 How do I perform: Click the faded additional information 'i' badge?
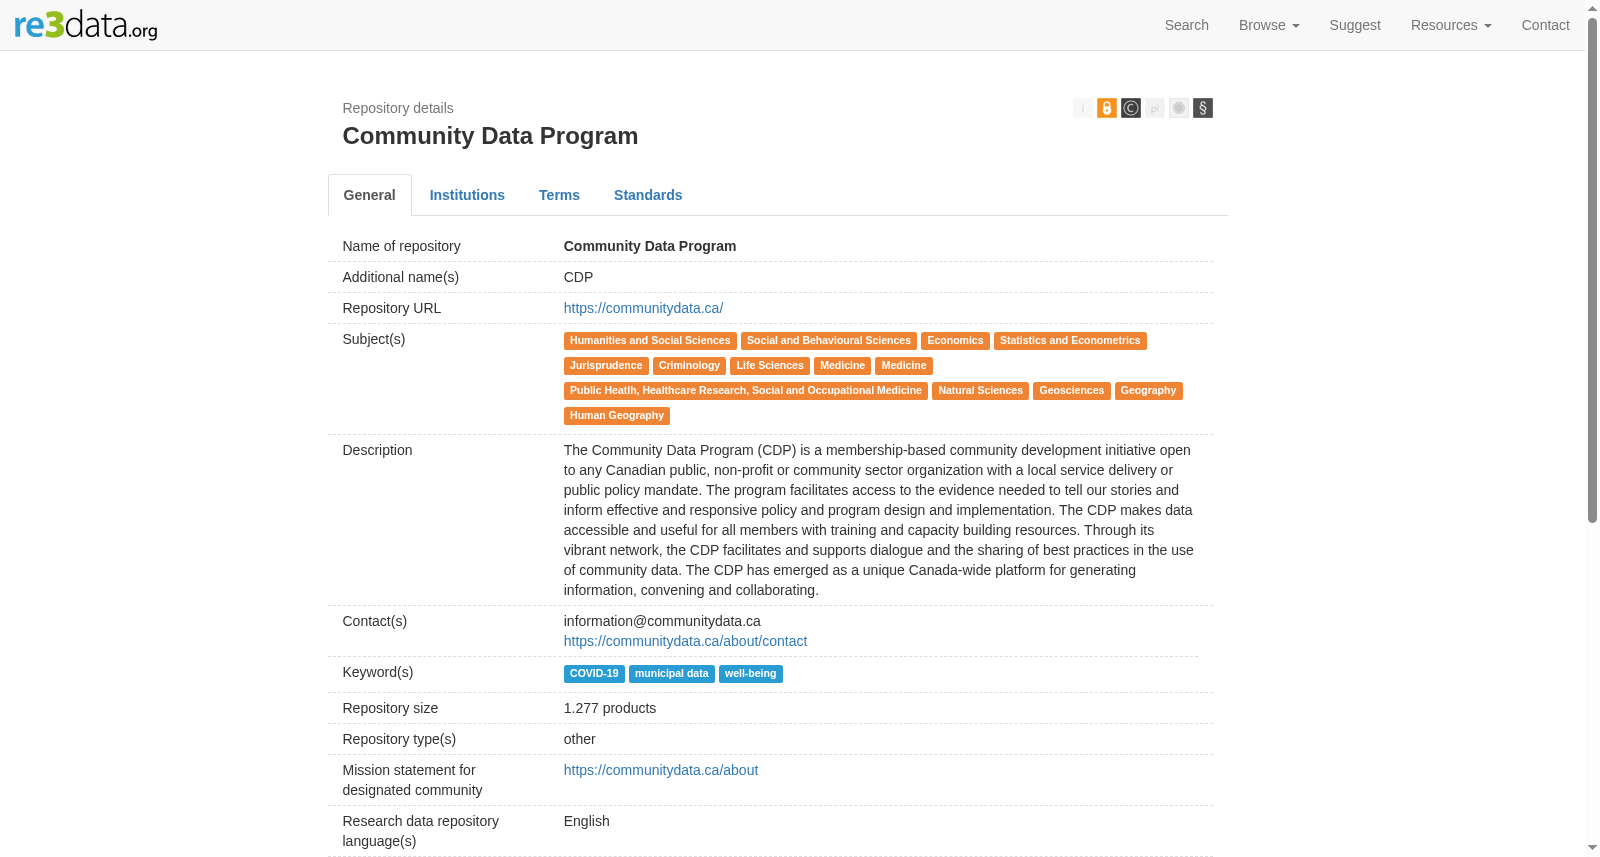click(x=1082, y=108)
